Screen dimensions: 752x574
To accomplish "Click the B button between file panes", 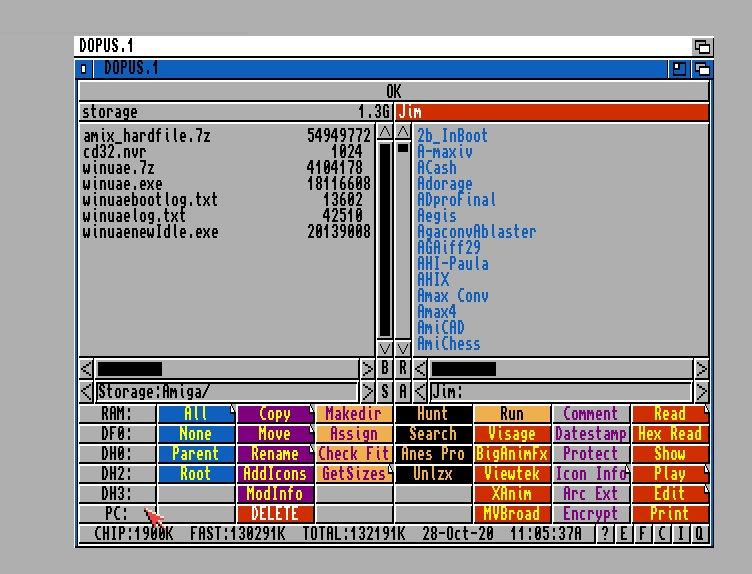I will click(x=385, y=368).
